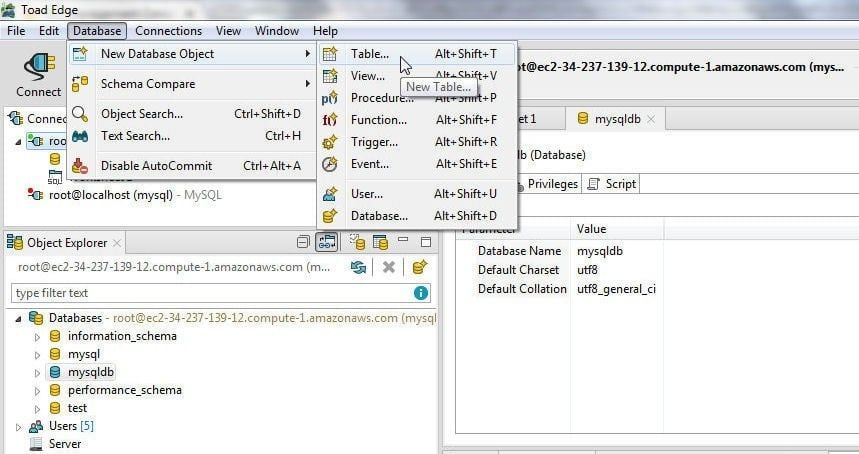
Task: Collapse the Databases tree node
Action: (x=19, y=319)
